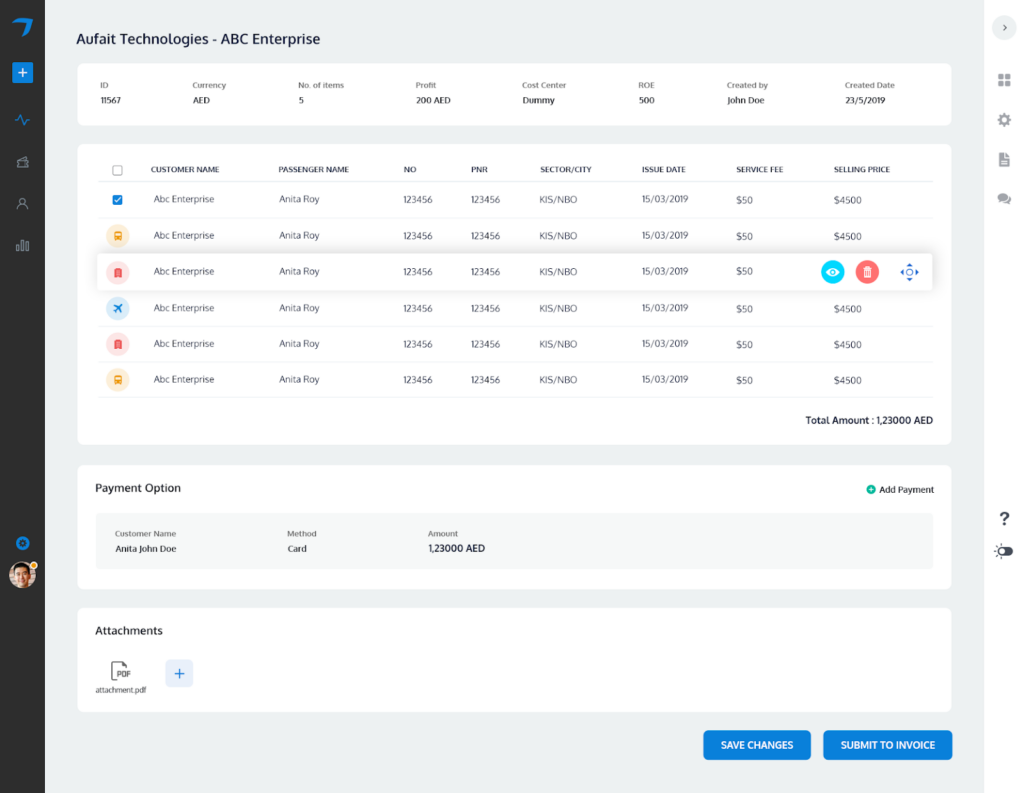This screenshot has width=1024, height=793.
Task: Open the dashboard grid icon on the right
Action: click(x=1004, y=79)
